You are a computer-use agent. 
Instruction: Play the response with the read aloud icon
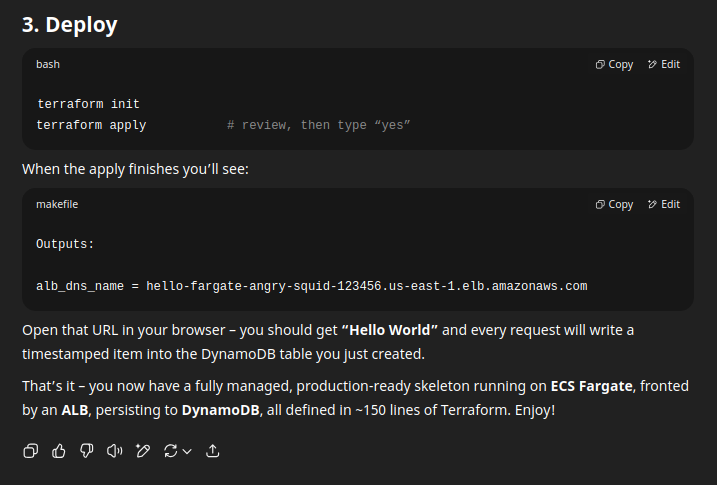115,451
